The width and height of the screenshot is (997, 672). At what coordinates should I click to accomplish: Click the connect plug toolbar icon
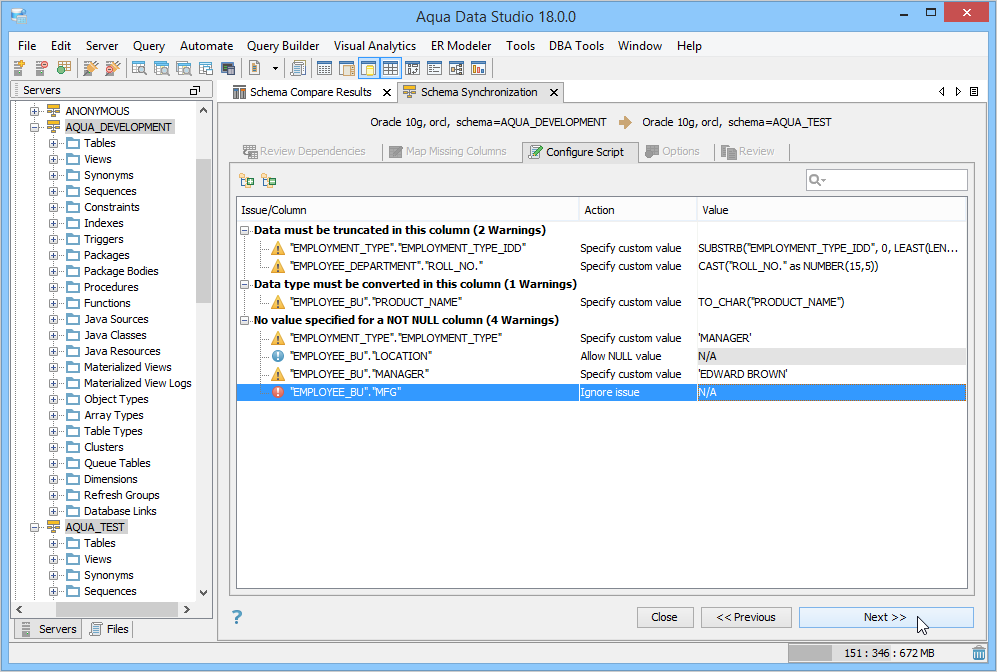[x=91, y=68]
